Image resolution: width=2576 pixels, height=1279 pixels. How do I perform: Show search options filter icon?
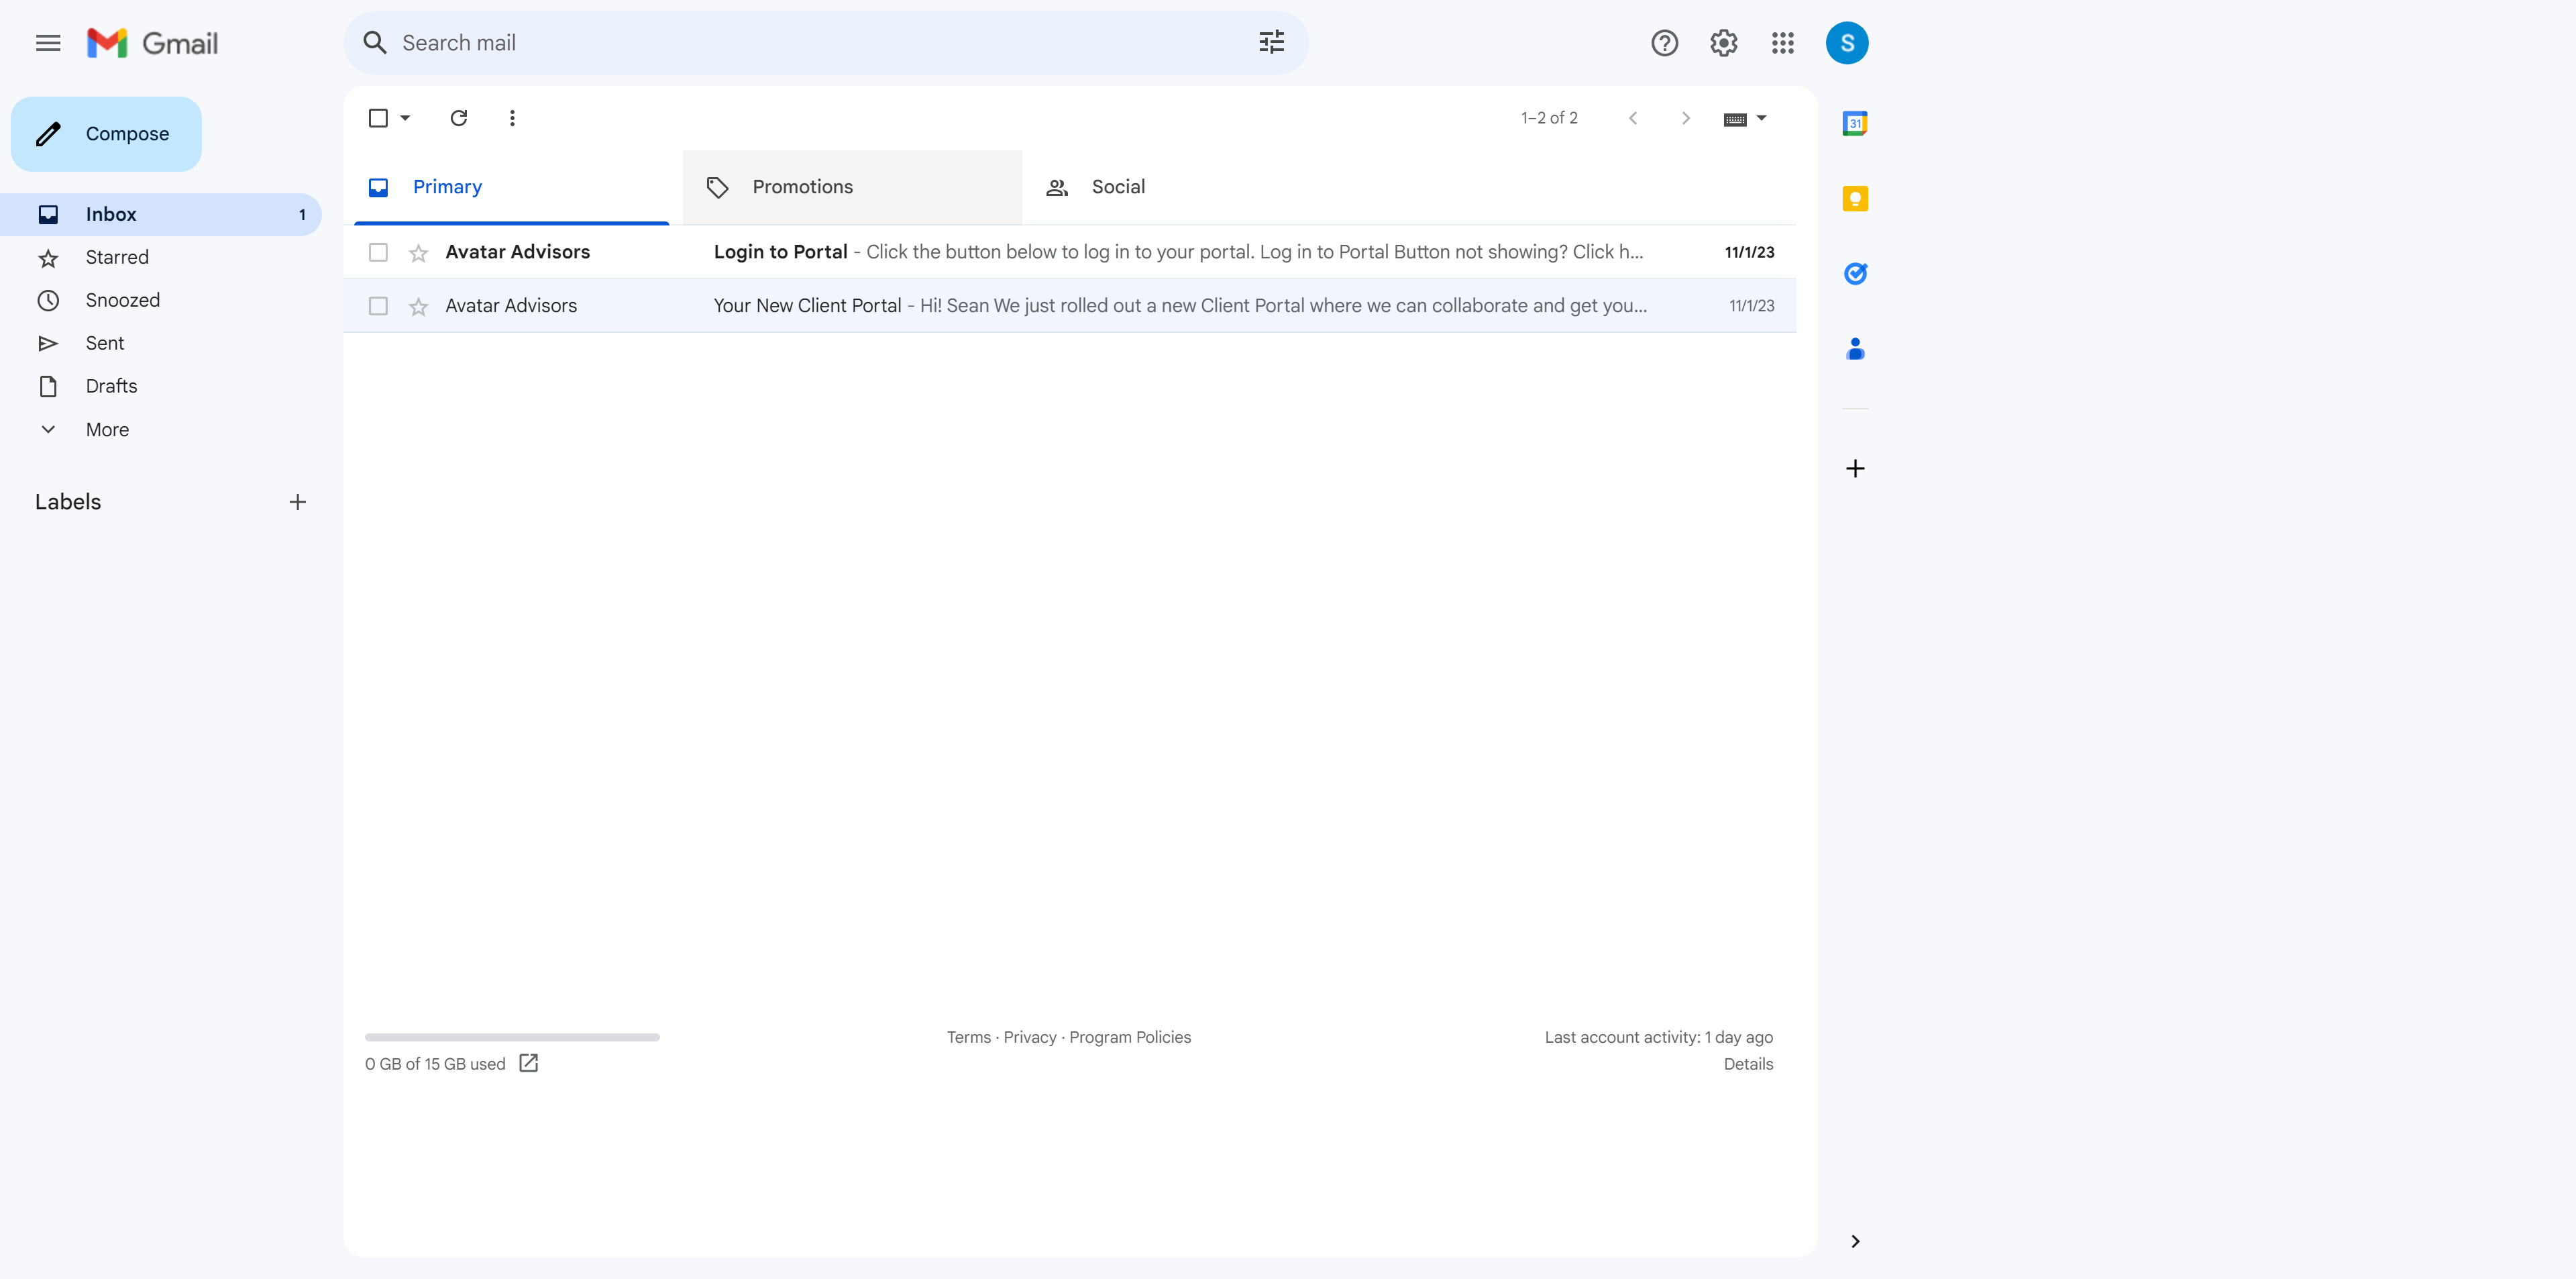1271,43
